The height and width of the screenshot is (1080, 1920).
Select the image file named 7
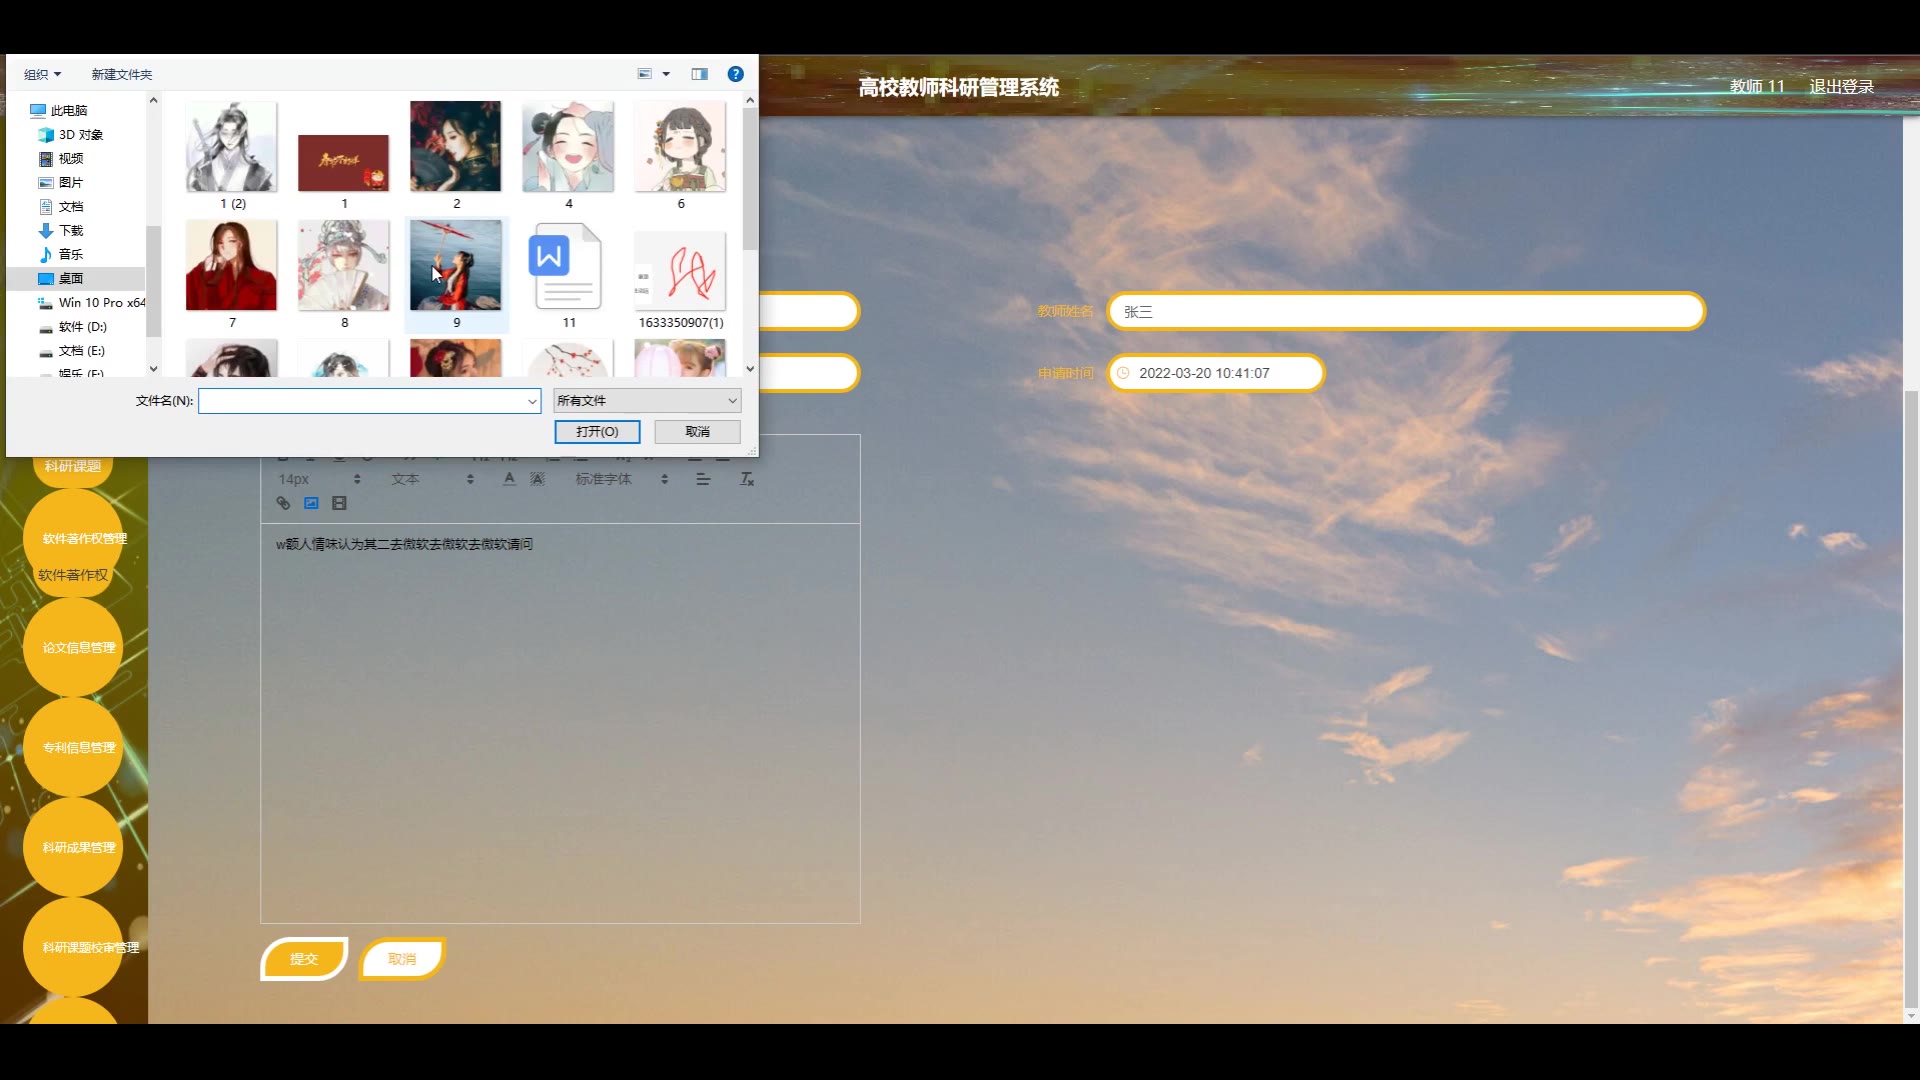[x=232, y=274]
